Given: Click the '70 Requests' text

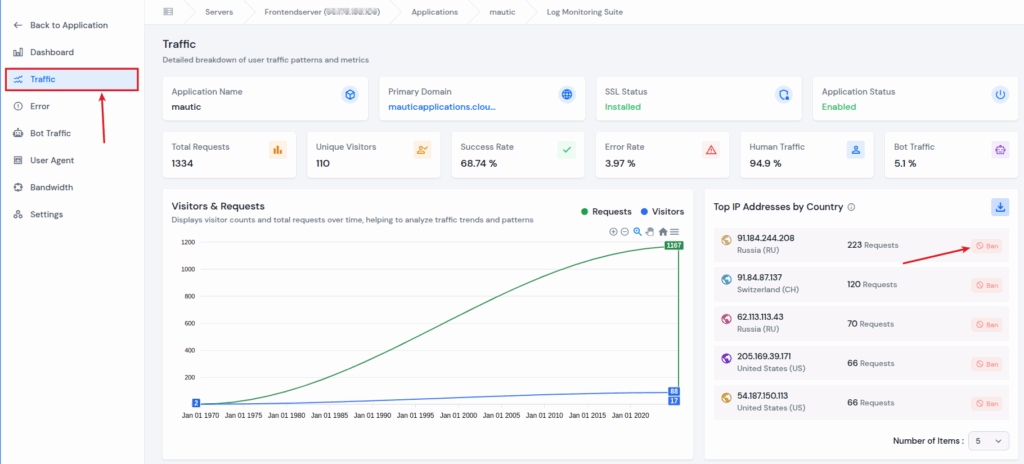Looking at the screenshot, I should (871, 323).
